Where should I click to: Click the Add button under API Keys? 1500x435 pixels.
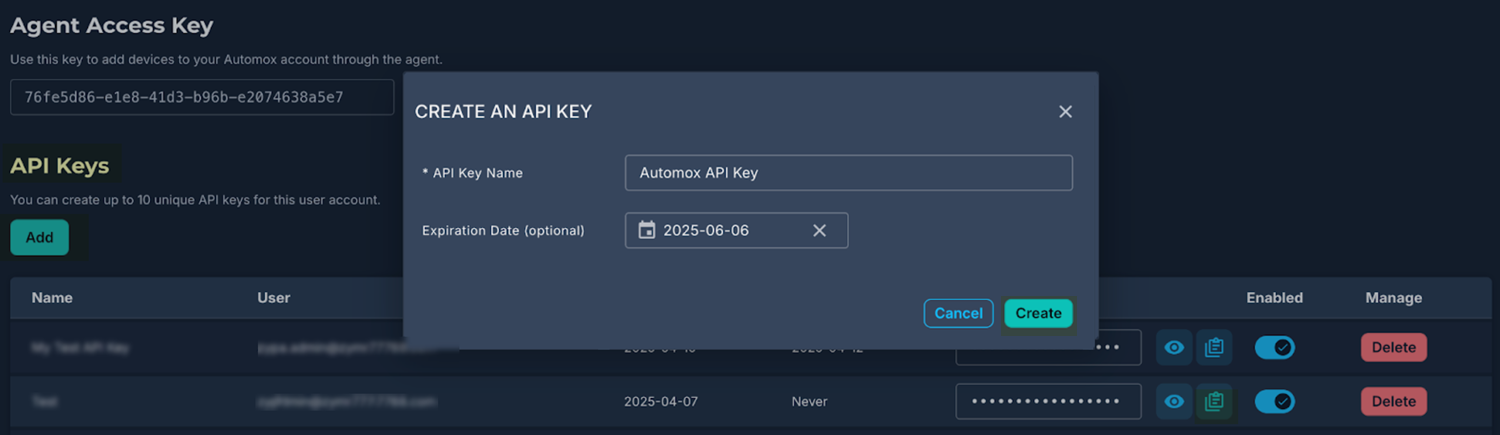(39, 237)
